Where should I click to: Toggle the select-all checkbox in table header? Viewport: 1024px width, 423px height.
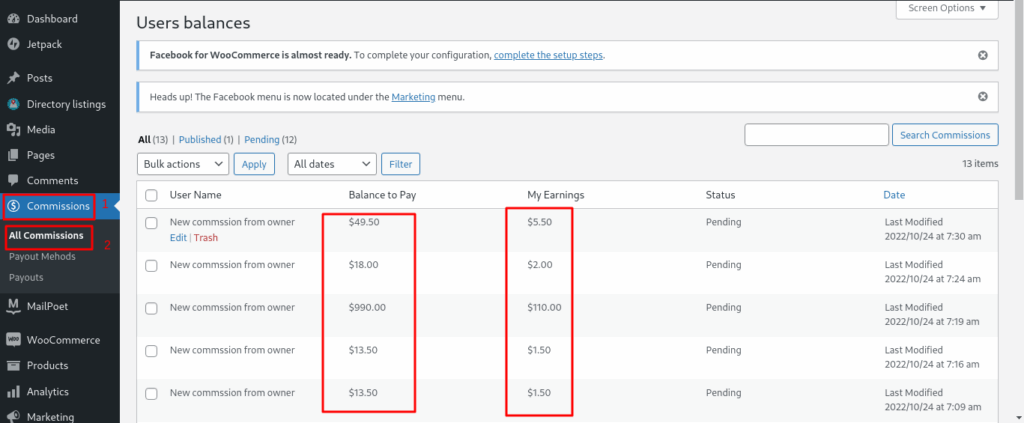[x=151, y=195]
